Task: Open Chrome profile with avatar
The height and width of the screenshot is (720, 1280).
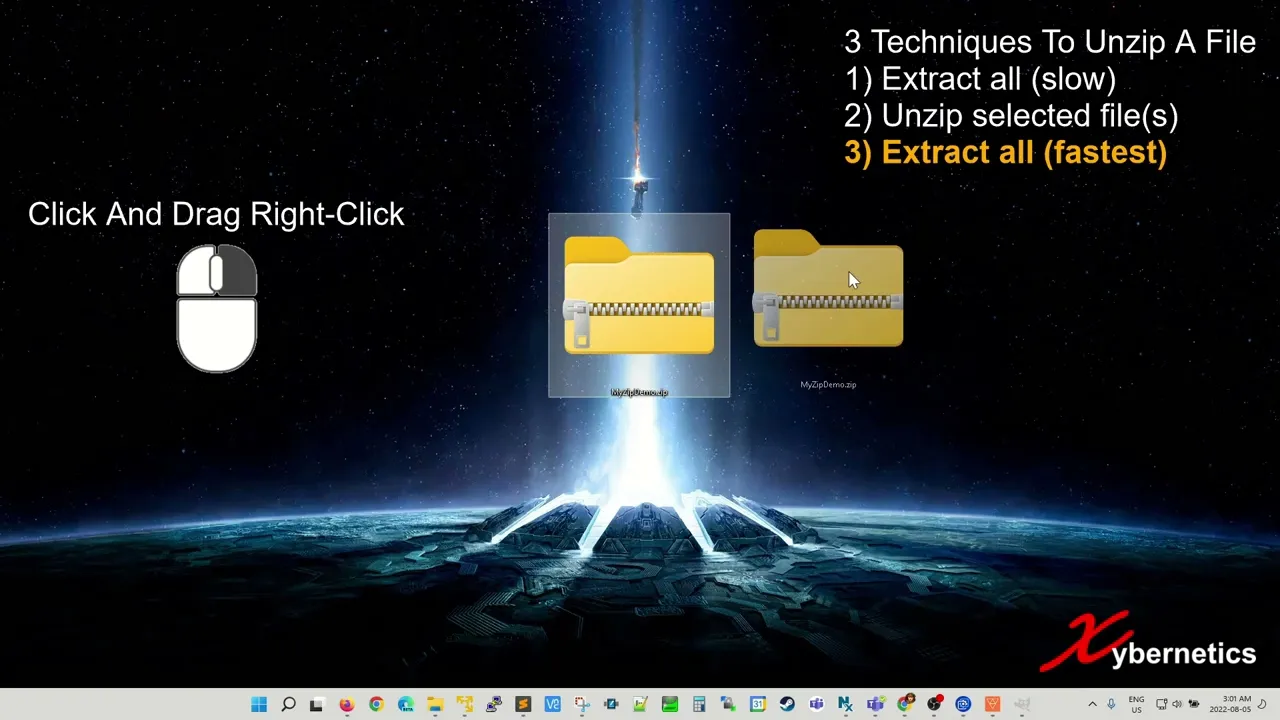Action: (904, 704)
